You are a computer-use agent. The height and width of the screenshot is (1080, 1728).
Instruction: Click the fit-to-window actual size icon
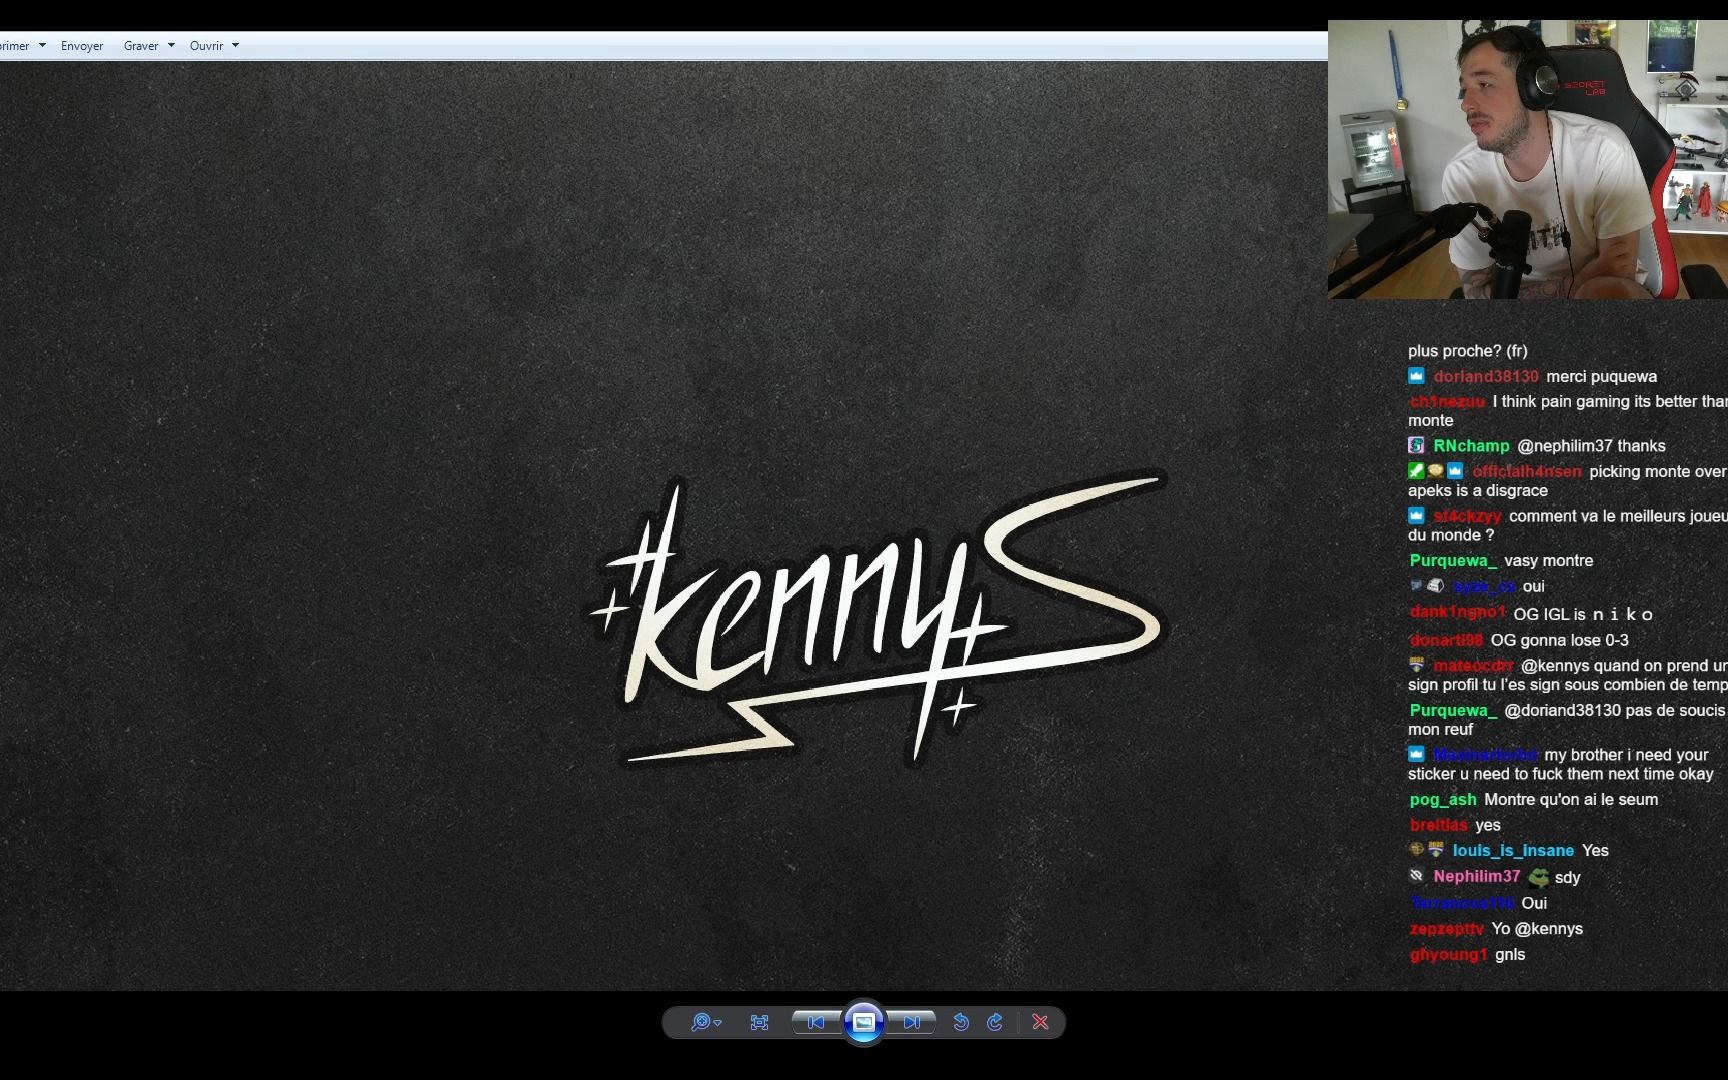pyautogui.click(x=759, y=1022)
